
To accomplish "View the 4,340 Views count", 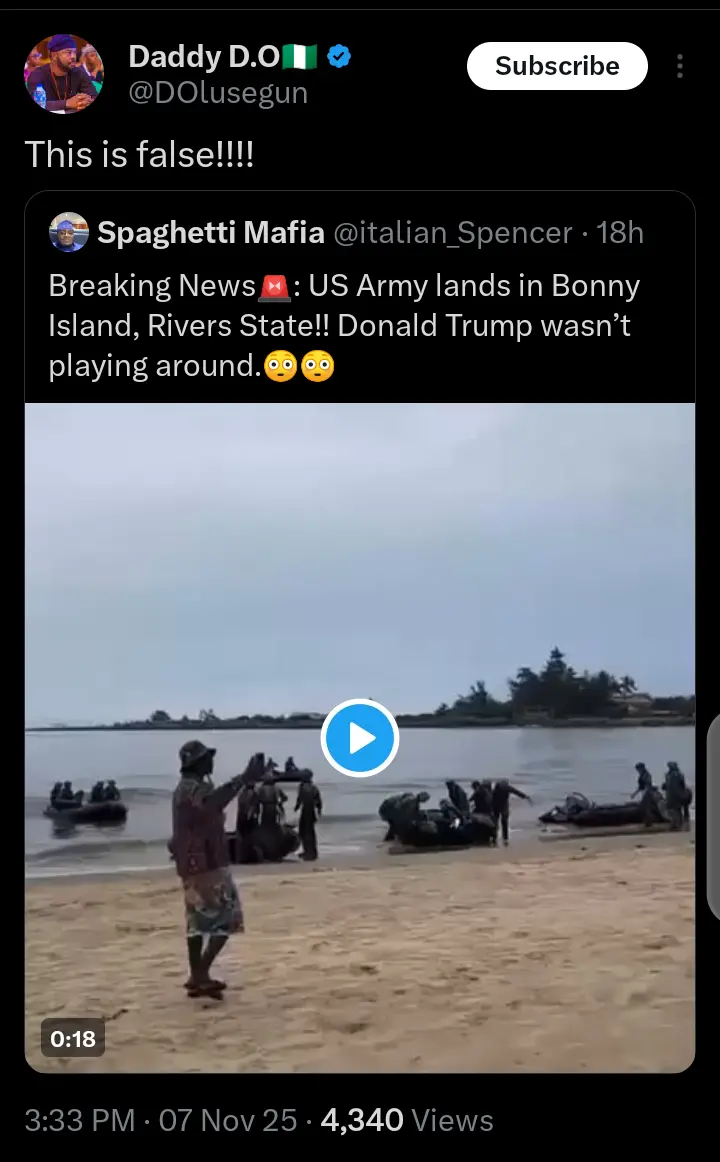I will coord(407,1120).
